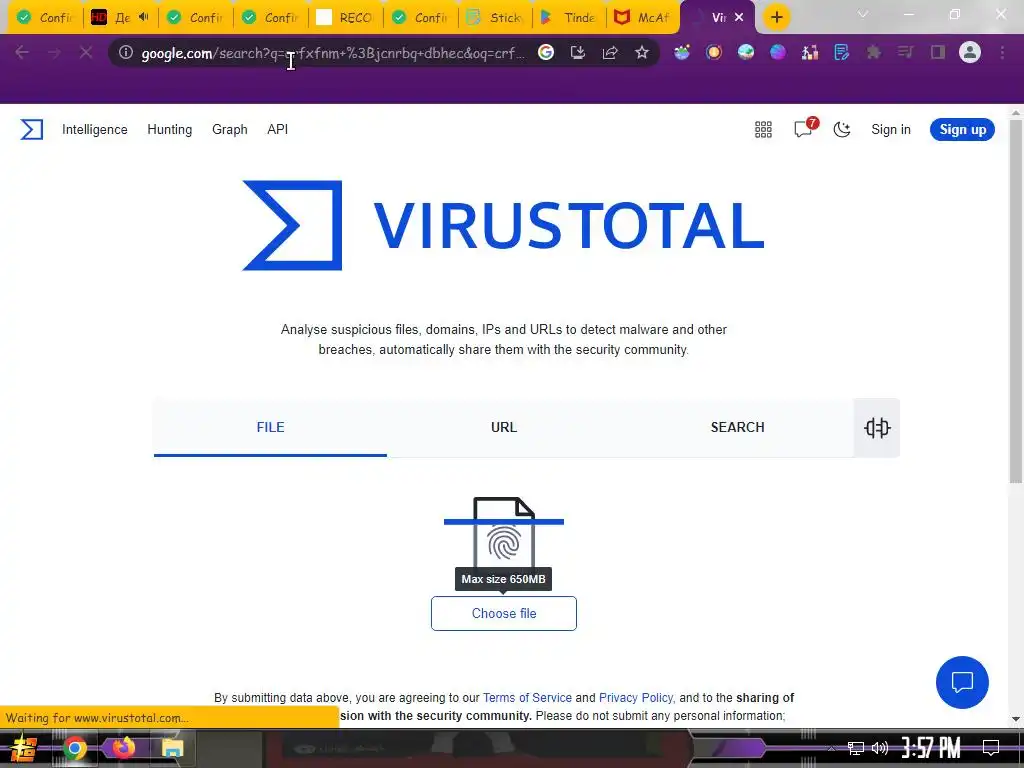Open notifications icon with 7 badge
Image resolution: width=1024 pixels, height=768 pixels.
click(x=805, y=128)
